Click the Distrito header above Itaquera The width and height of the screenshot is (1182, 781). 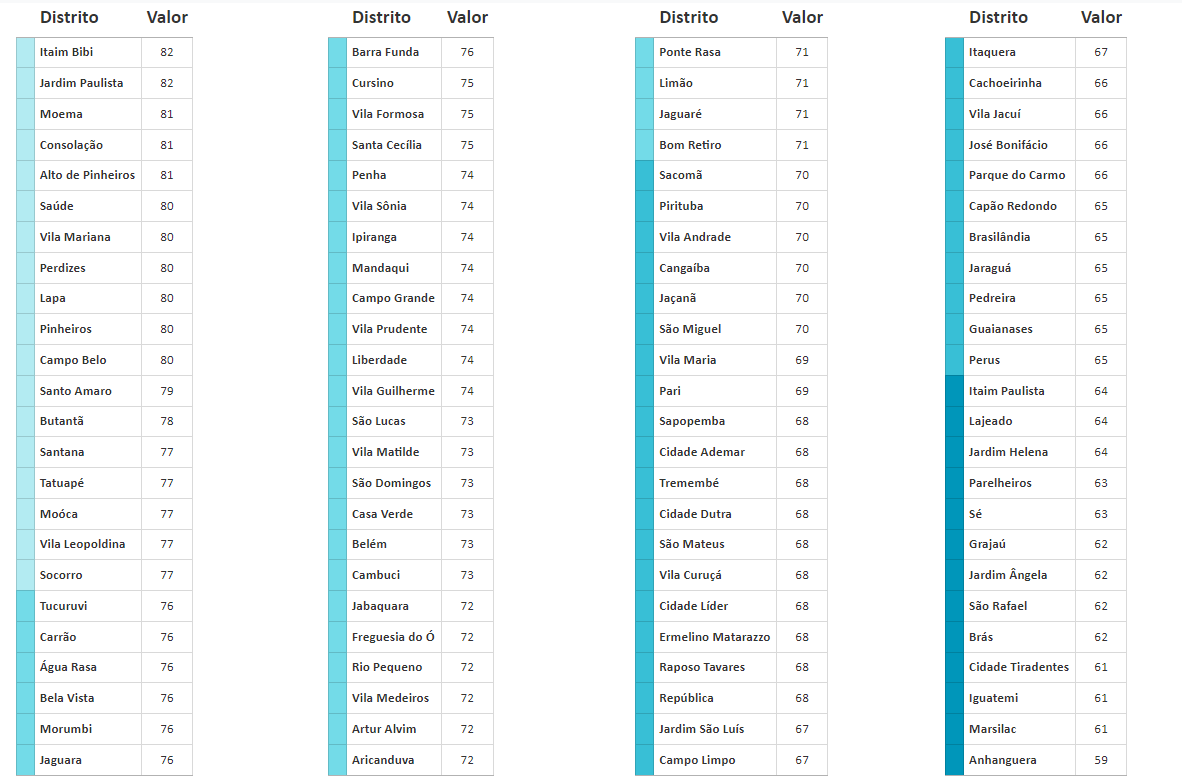(998, 17)
